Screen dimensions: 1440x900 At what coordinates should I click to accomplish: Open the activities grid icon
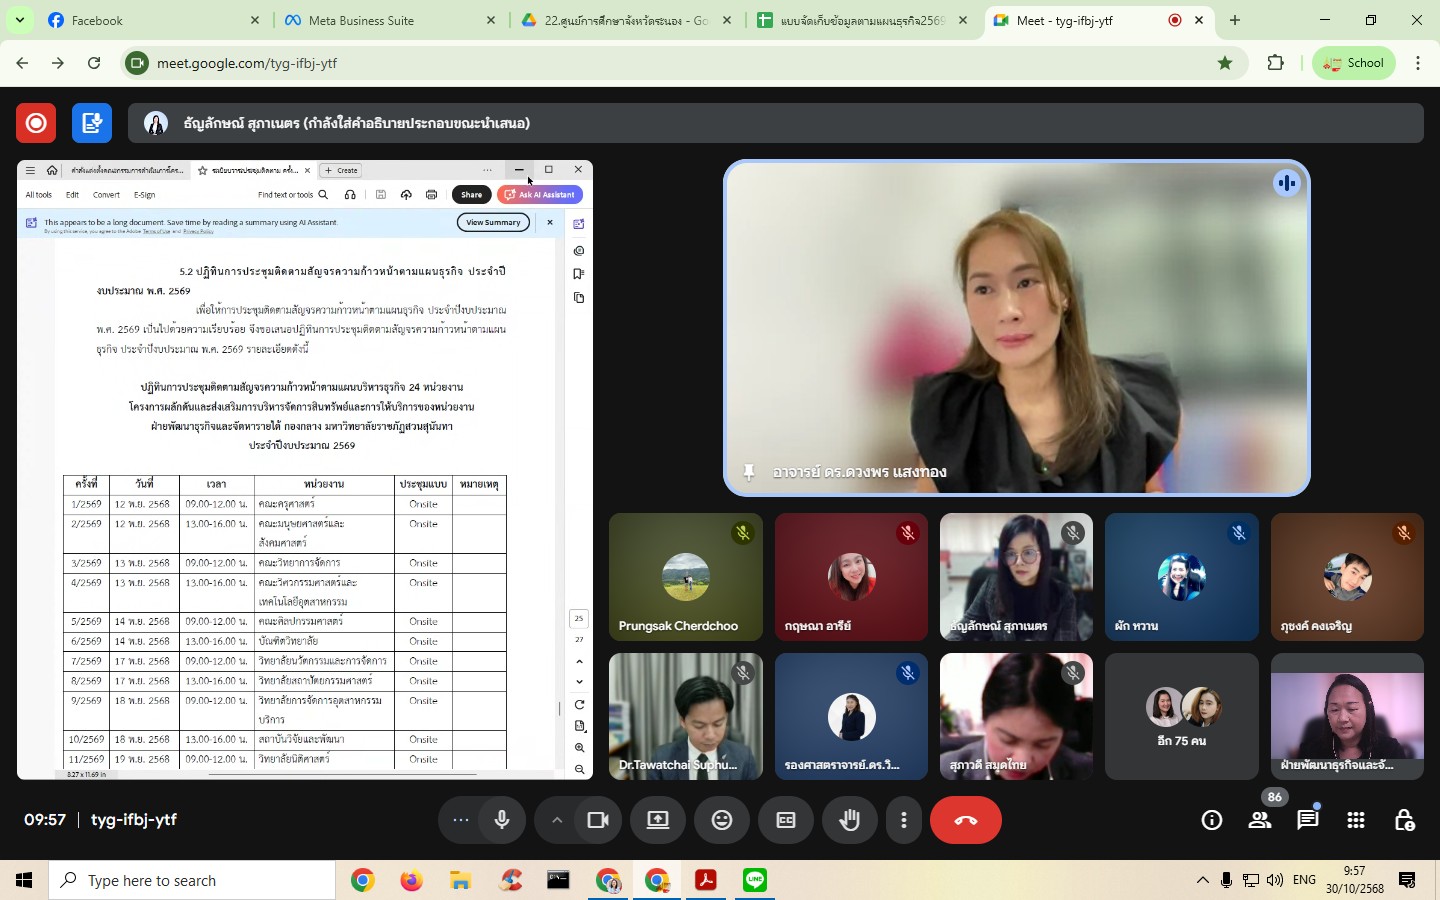click(1355, 820)
